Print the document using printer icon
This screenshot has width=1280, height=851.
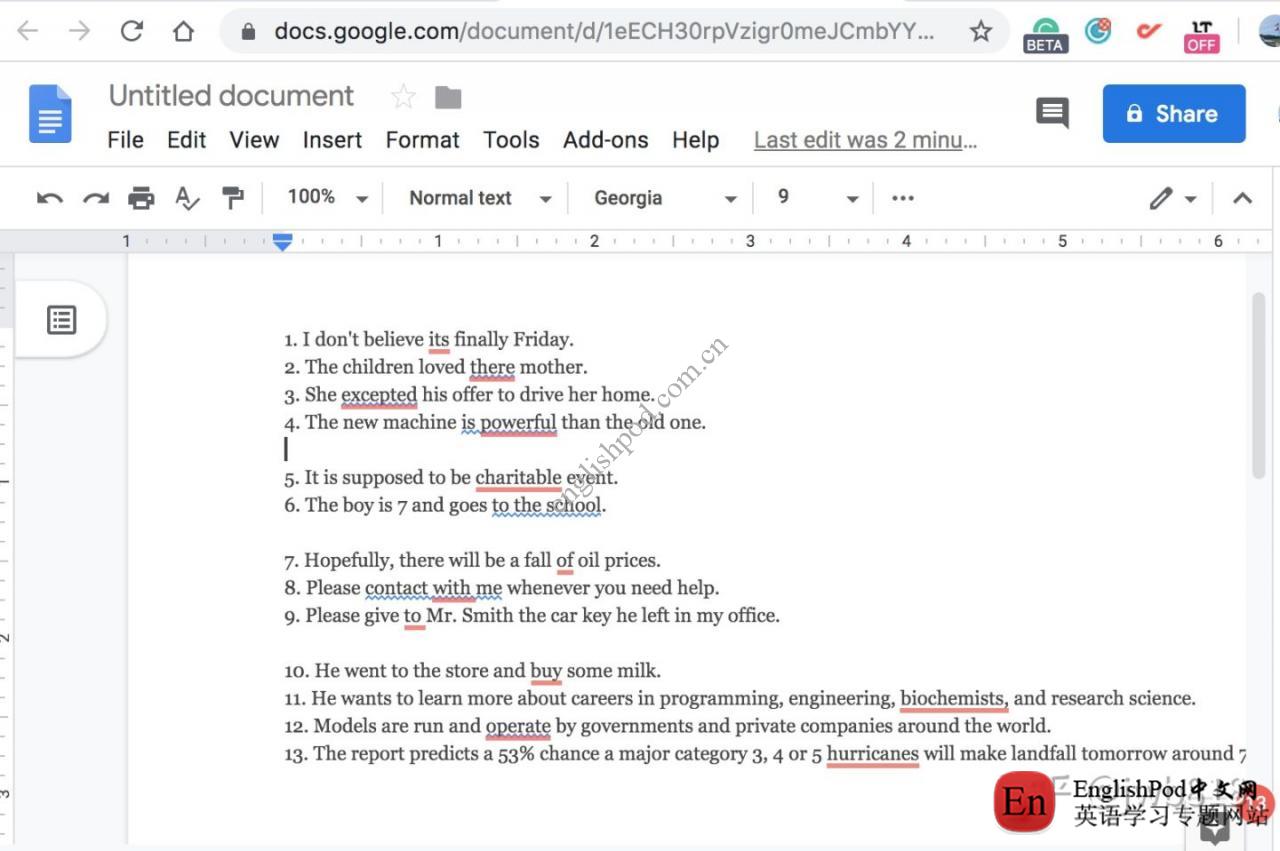141,198
